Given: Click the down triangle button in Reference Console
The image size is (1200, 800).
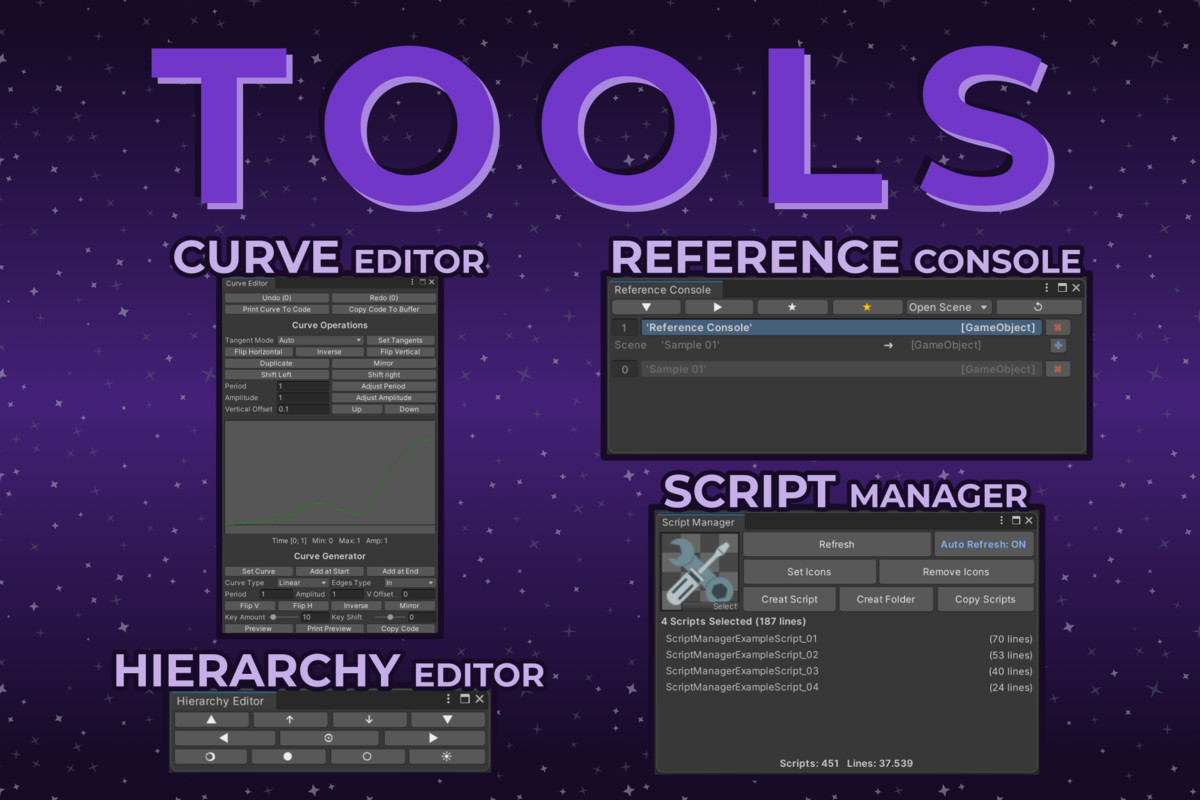Looking at the screenshot, I should click(646, 307).
